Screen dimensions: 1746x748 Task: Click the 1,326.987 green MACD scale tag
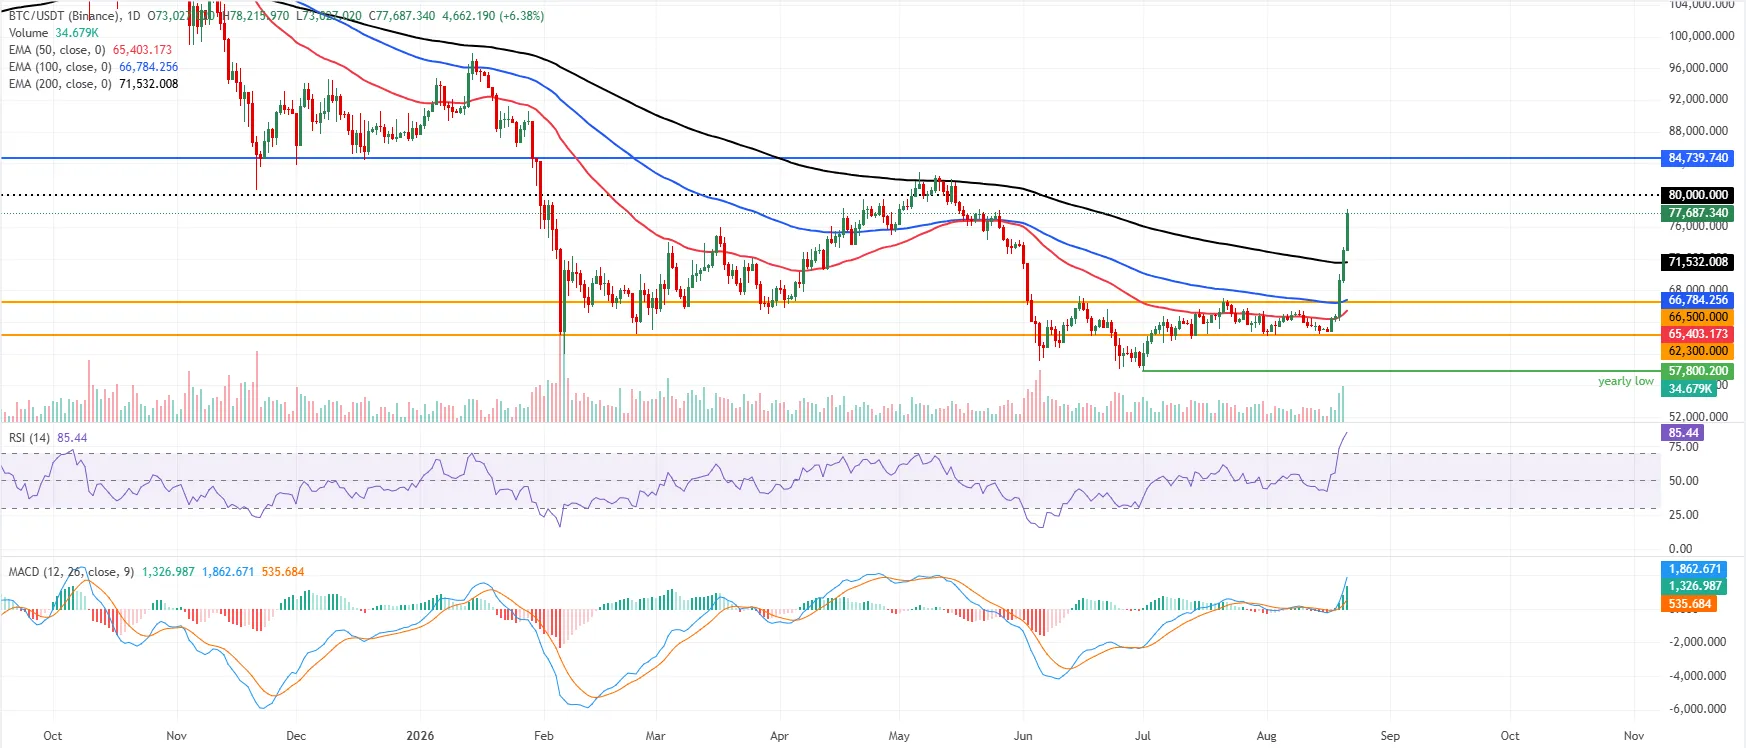coord(1695,586)
